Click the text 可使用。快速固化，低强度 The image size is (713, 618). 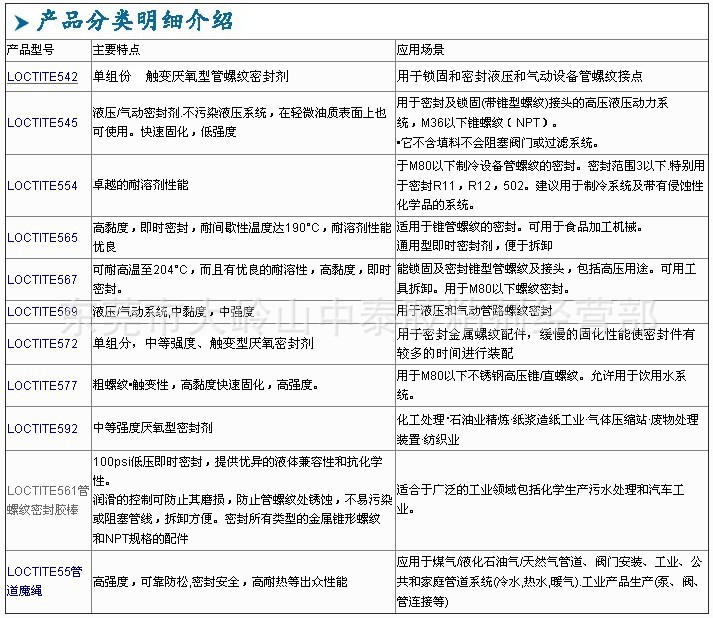point(165,132)
